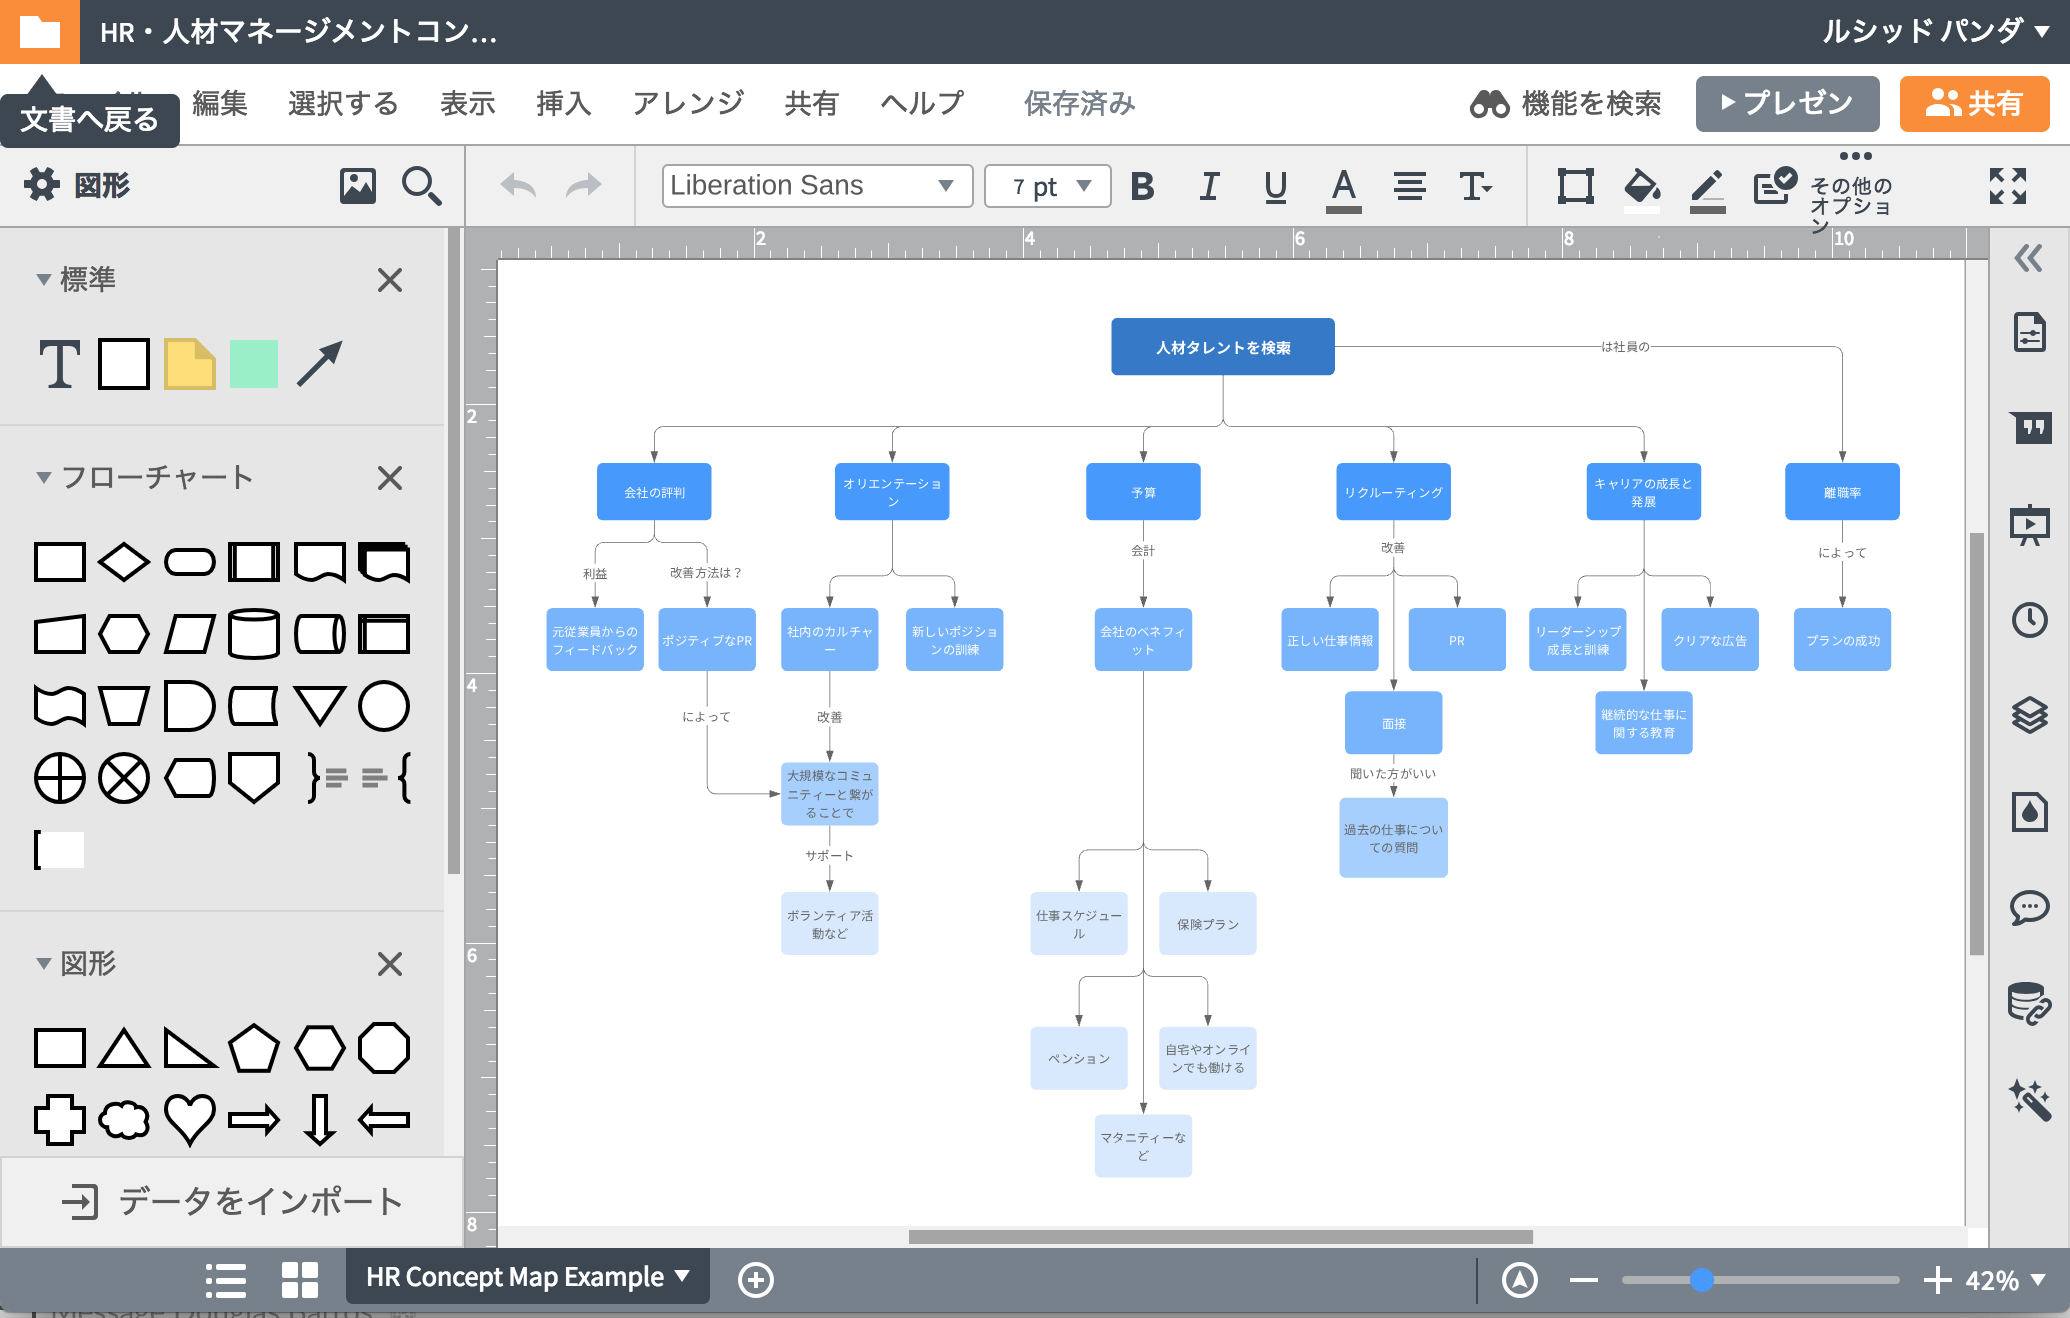Collapse the 標準 shape section

(x=43, y=279)
